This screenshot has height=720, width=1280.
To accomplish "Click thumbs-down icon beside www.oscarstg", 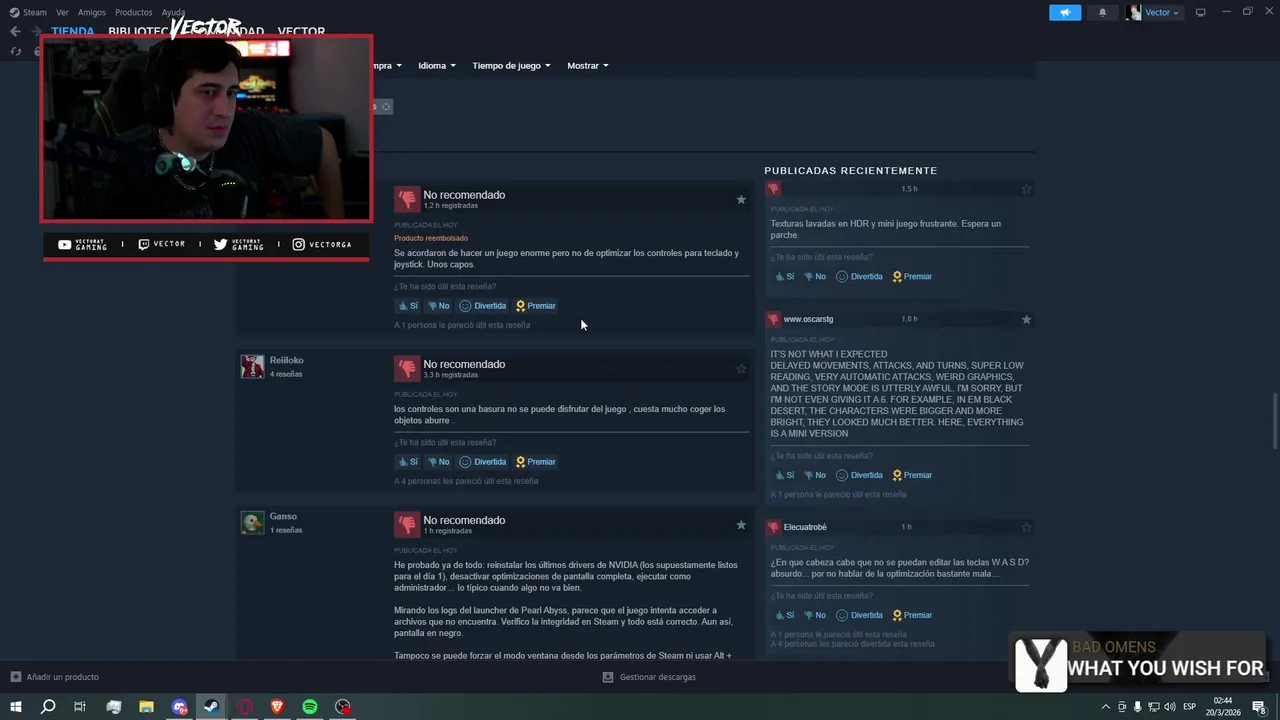I will click(x=773, y=319).
